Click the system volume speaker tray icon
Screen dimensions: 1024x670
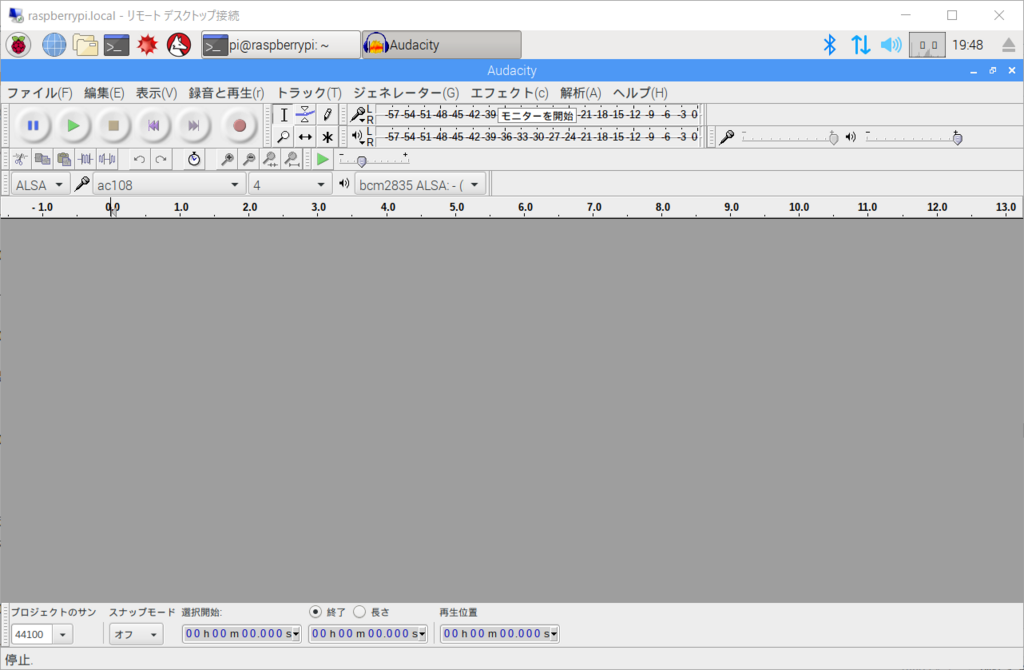[x=891, y=45]
